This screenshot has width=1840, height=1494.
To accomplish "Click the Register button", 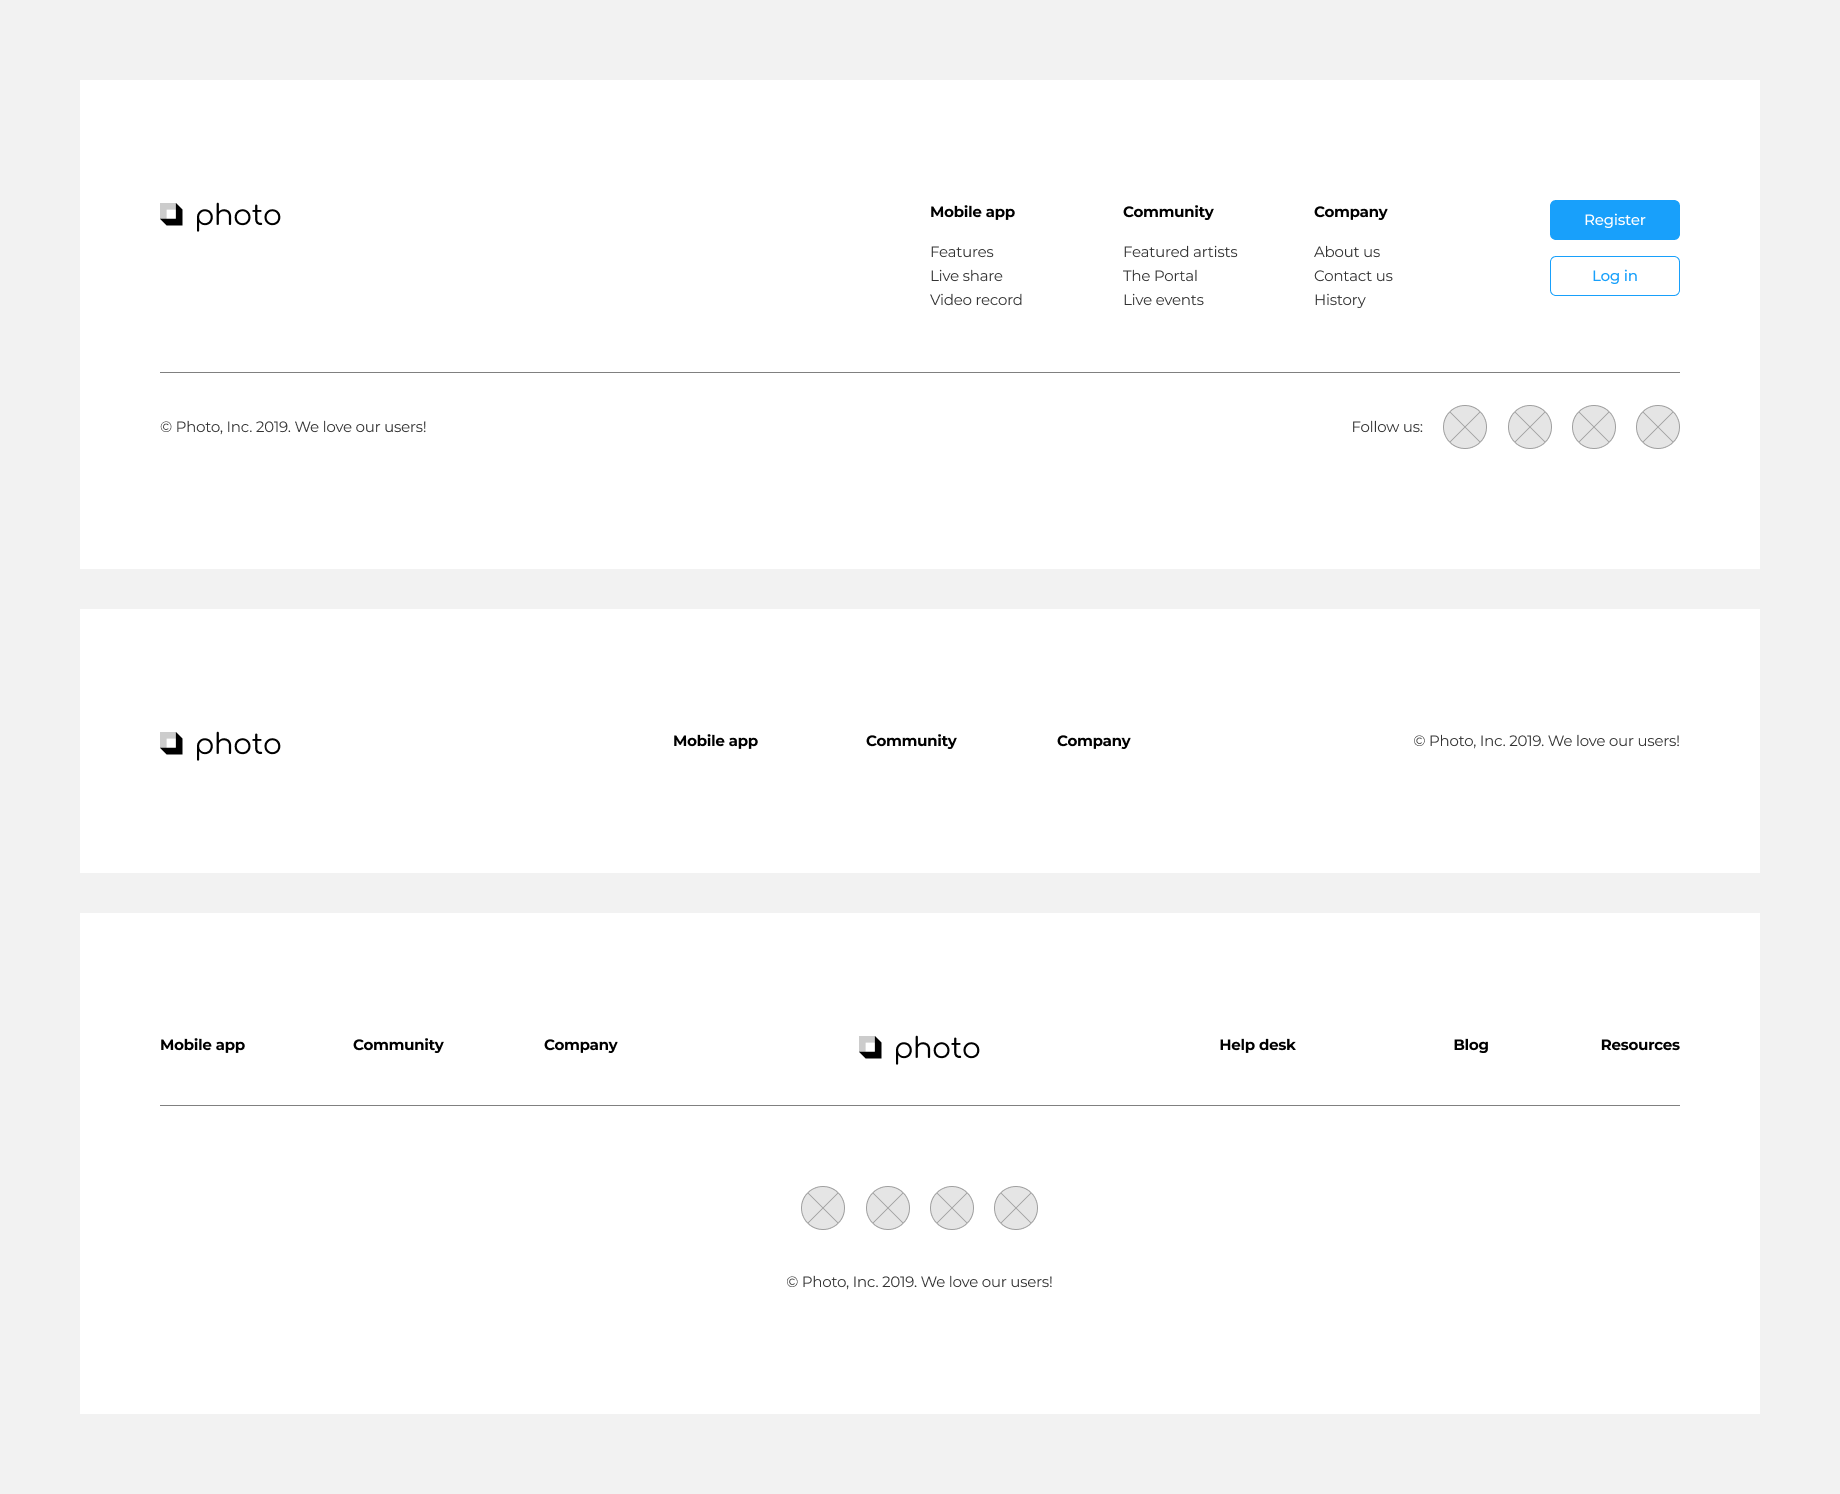I will [x=1614, y=220].
